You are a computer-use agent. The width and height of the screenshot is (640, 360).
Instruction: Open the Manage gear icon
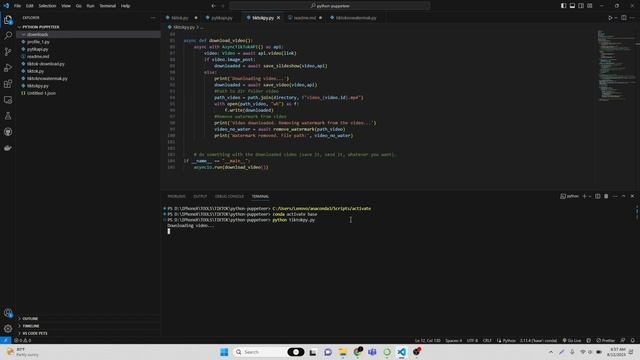tap(8, 329)
